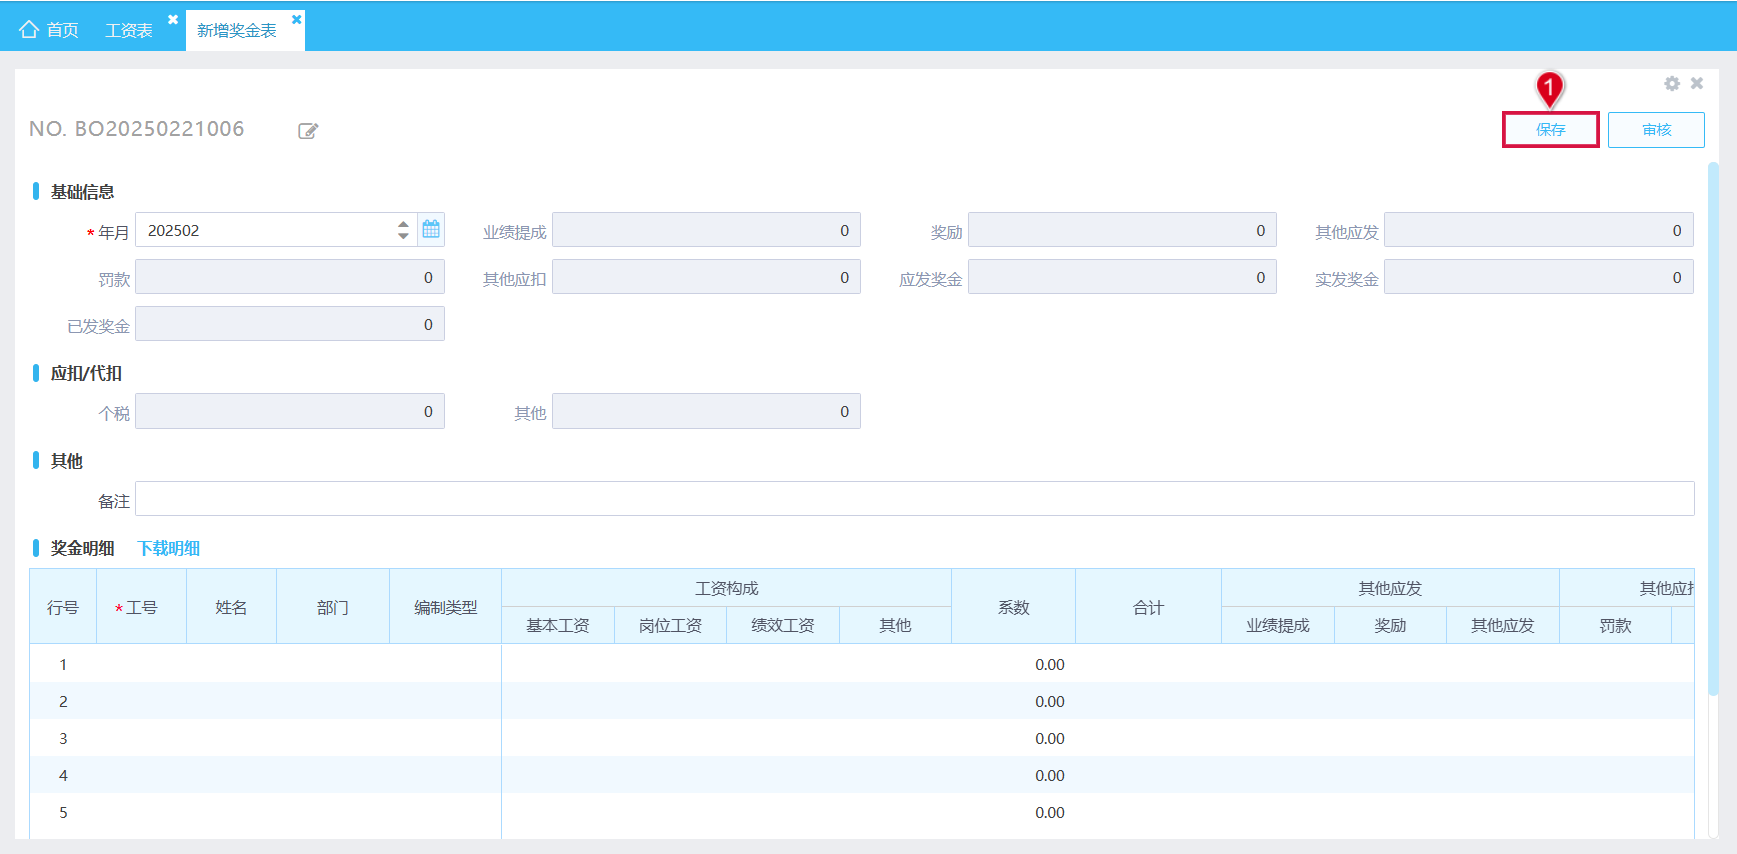This screenshot has width=1737, height=854.
Task: Click the 个税 field
Action: click(290, 411)
